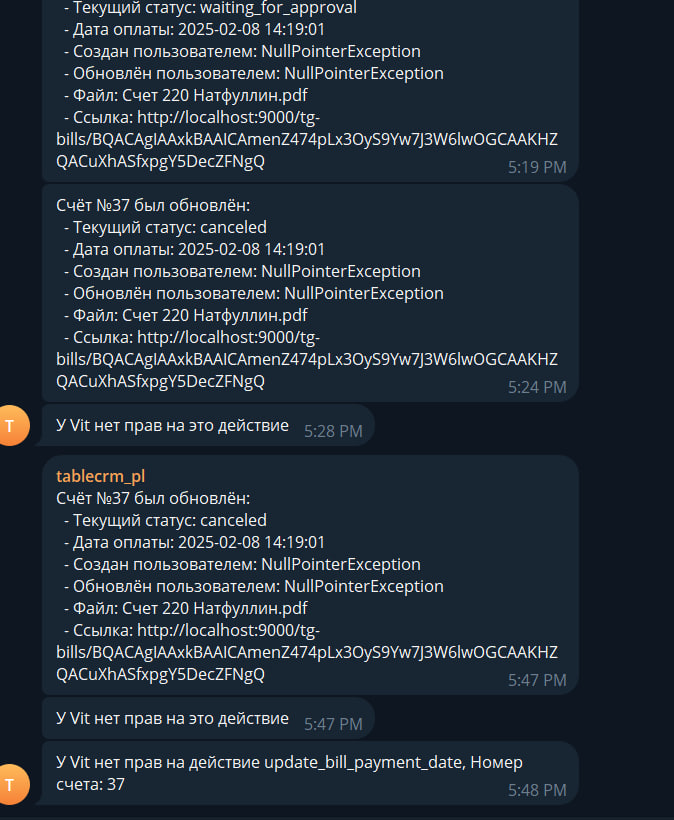Open the tablecrm_pl sender profile name
This screenshot has width=674, height=820.
[100, 476]
